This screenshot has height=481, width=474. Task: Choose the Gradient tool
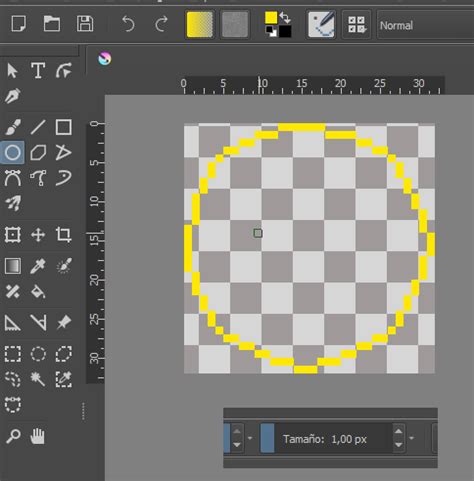(x=13, y=266)
